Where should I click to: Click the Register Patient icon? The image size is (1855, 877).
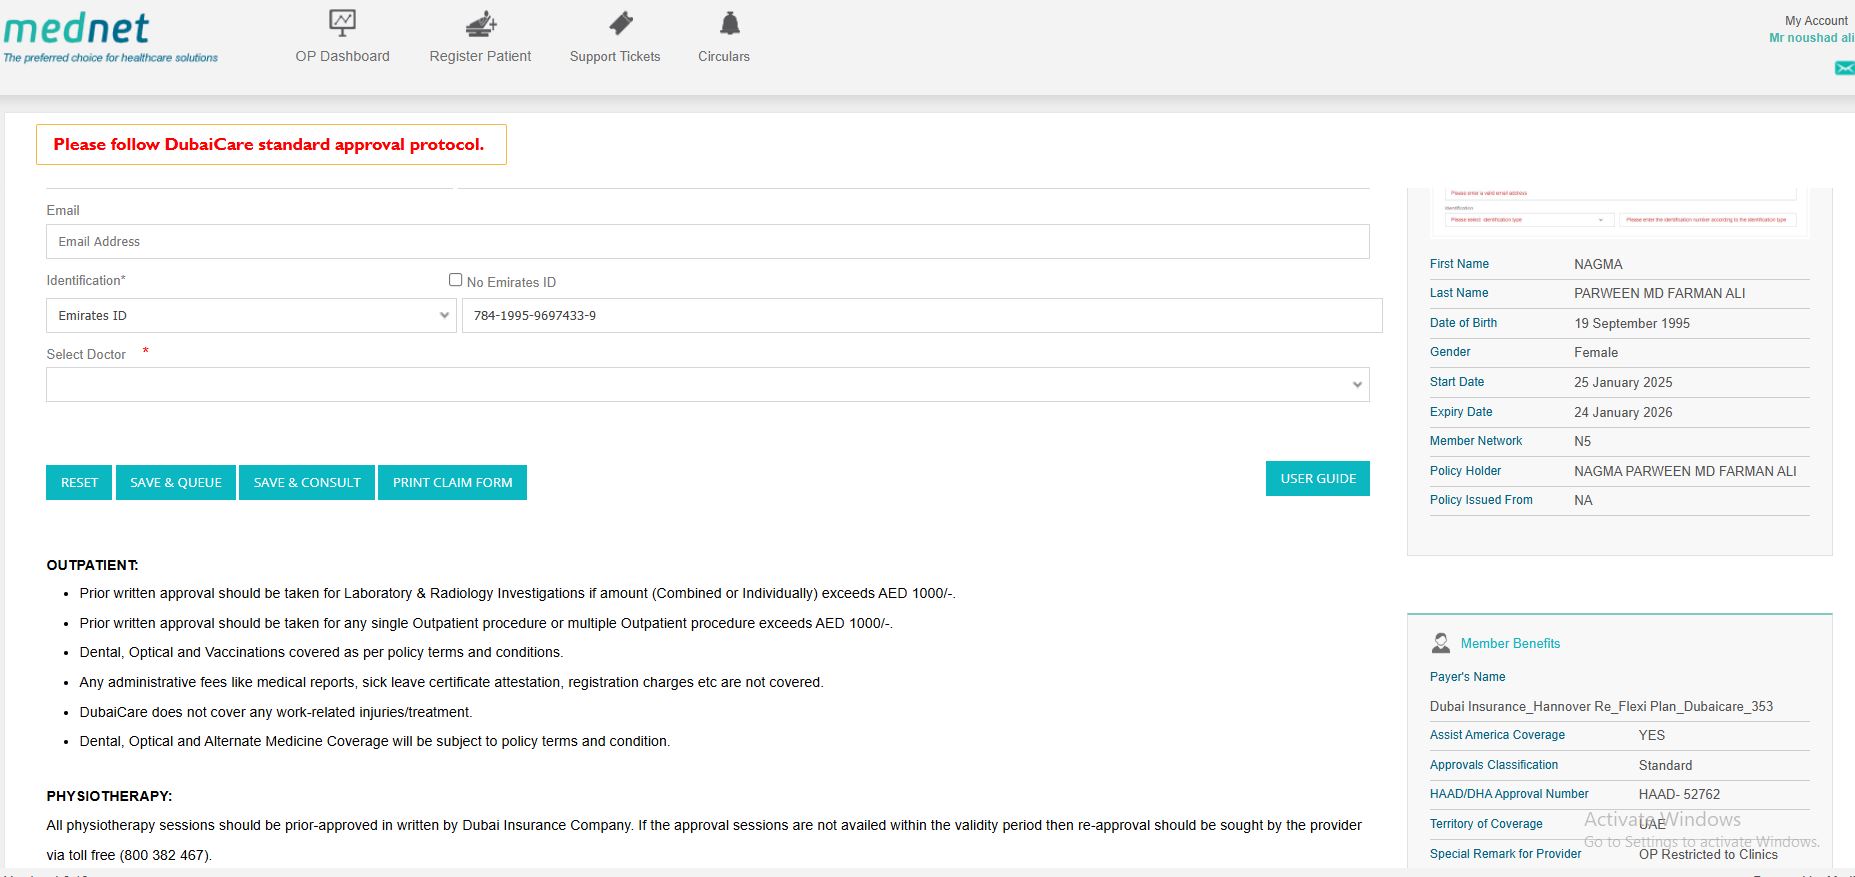[481, 23]
